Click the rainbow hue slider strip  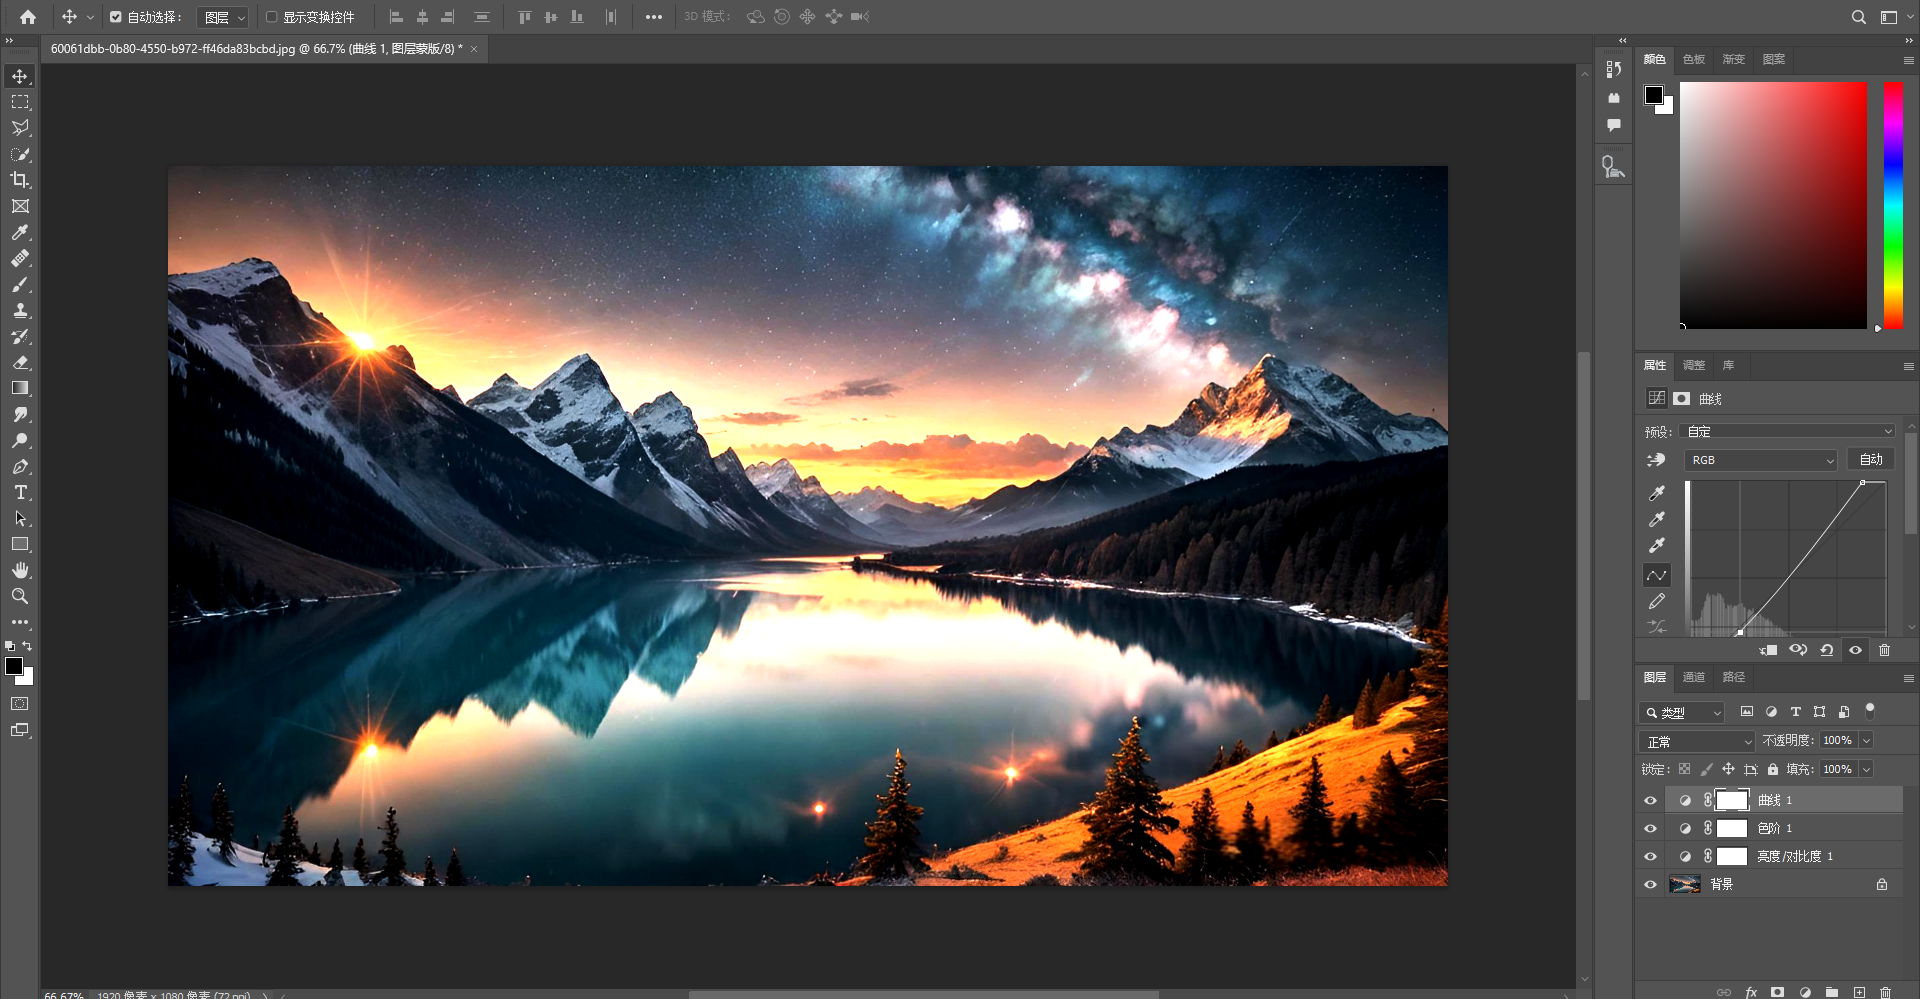[x=1893, y=205]
